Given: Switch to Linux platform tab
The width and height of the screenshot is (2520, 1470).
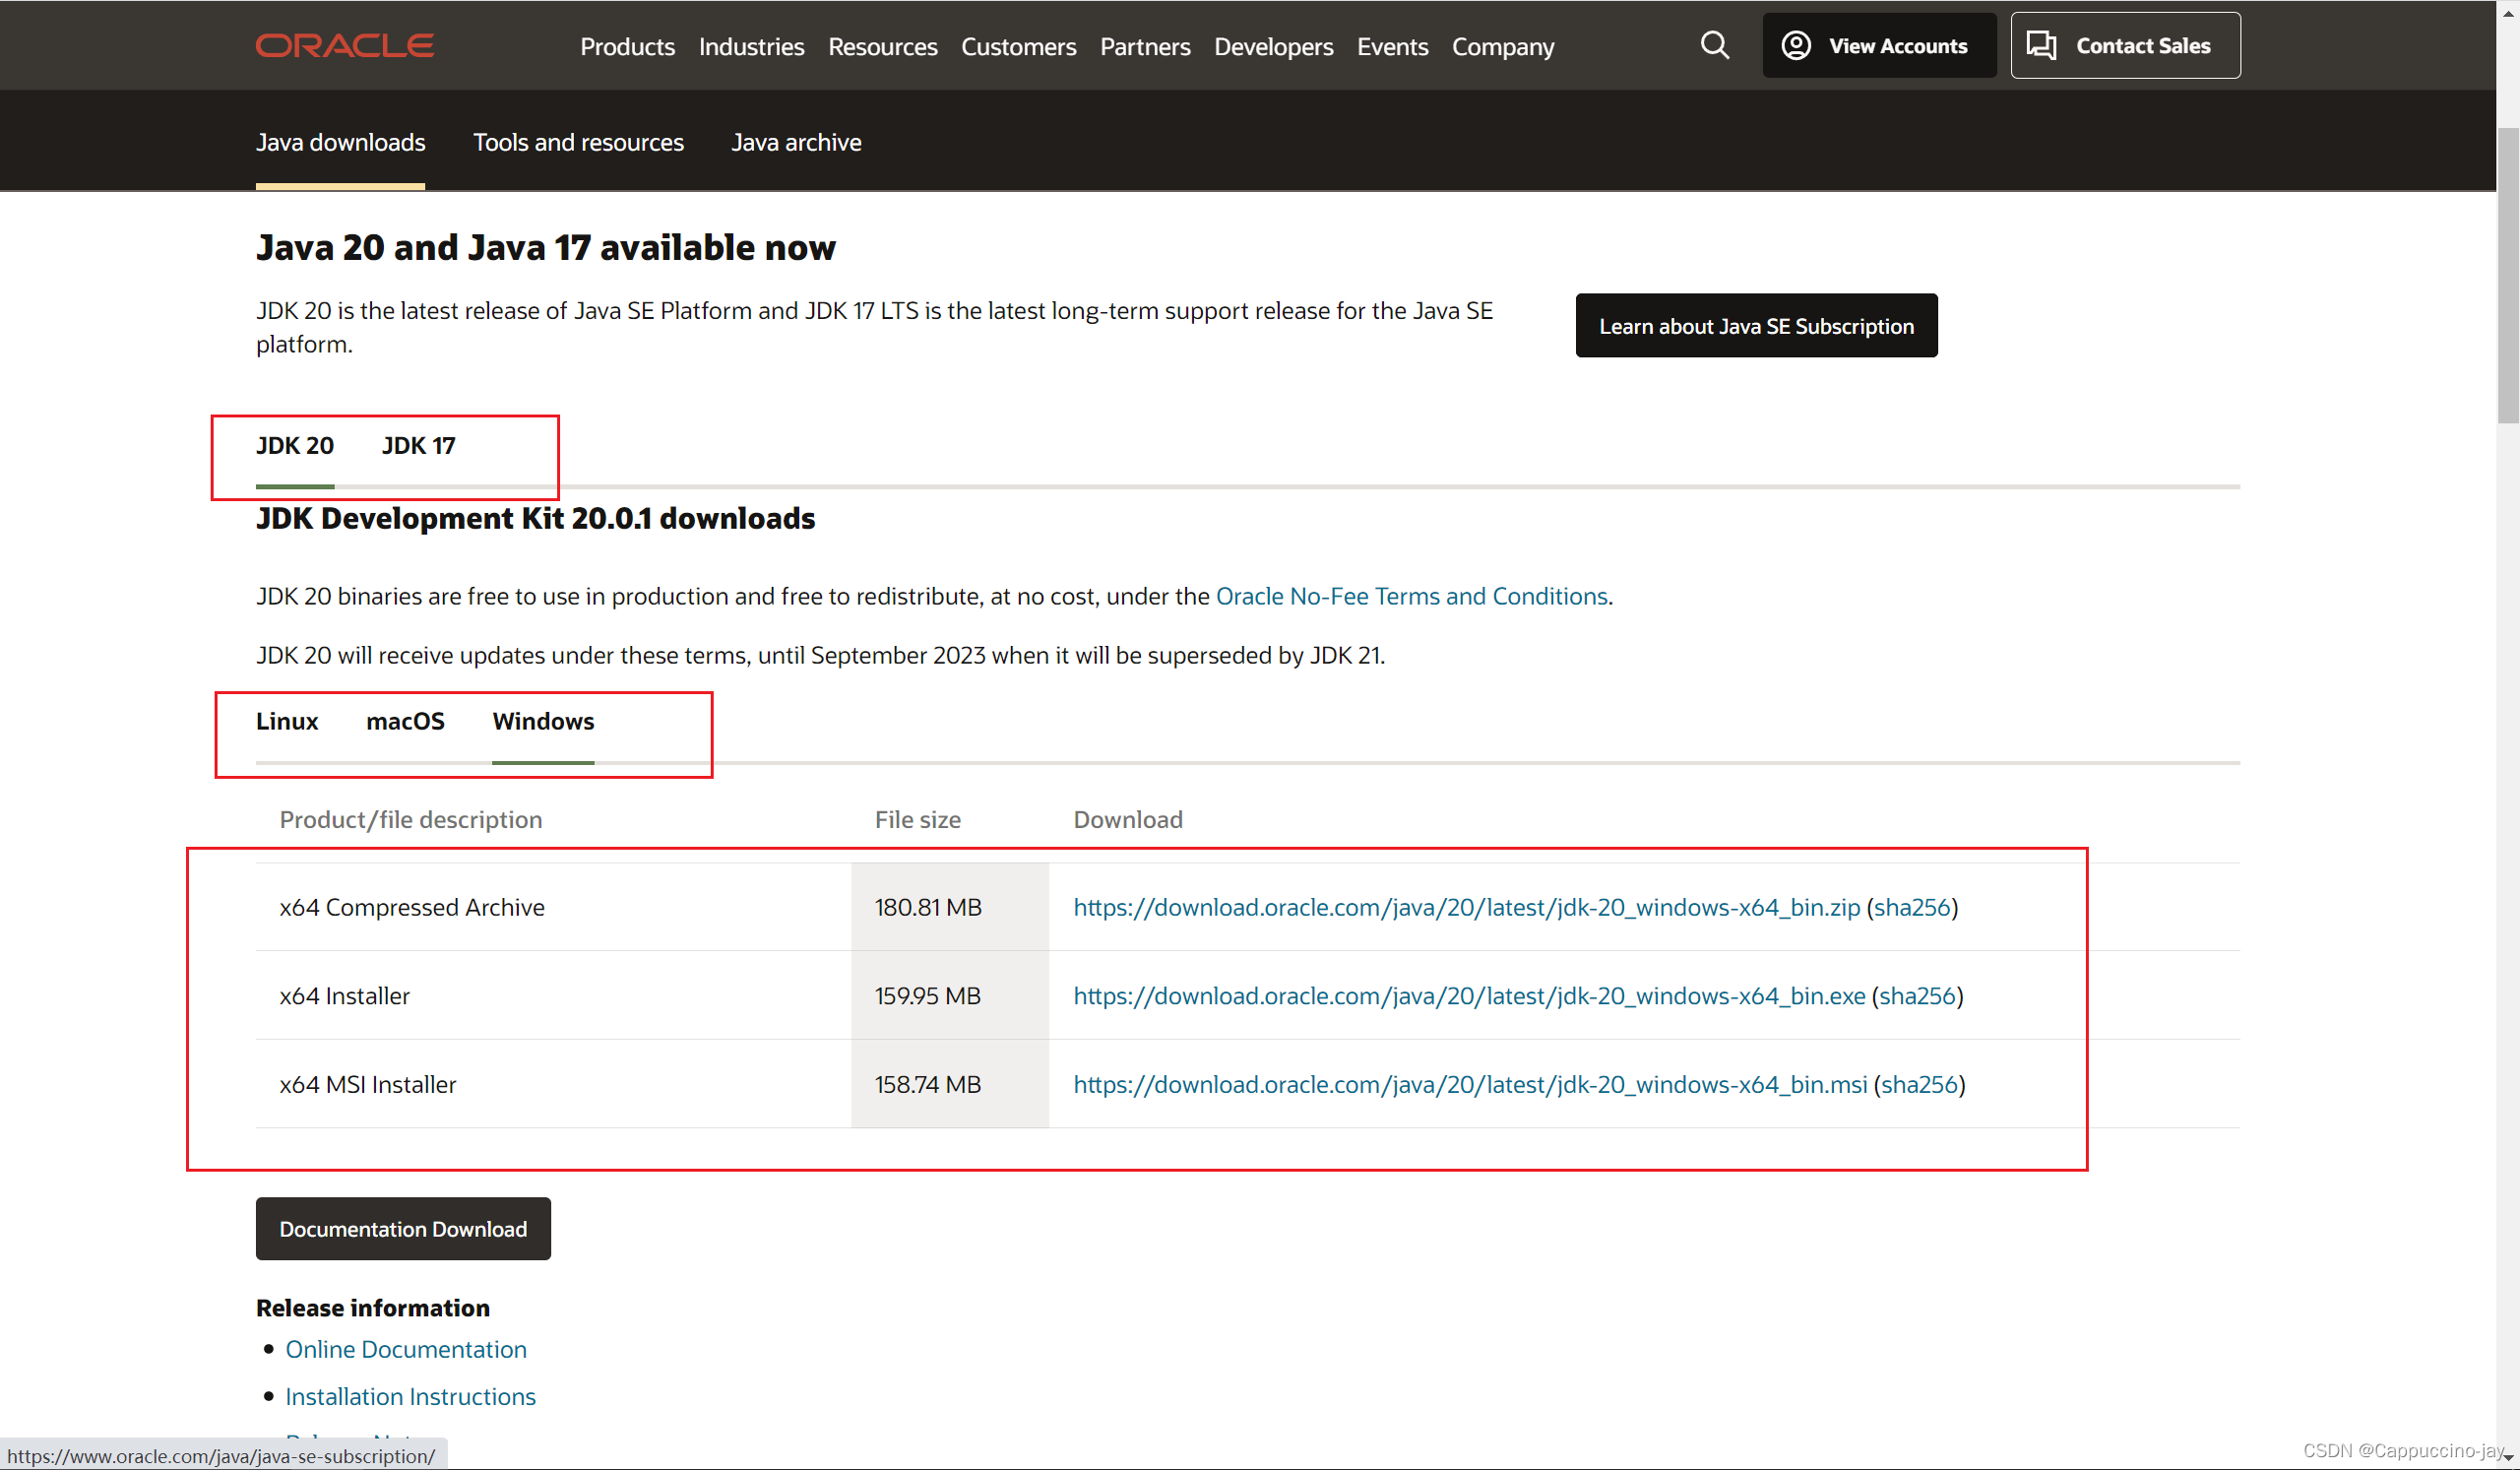Looking at the screenshot, I should (x=285, y=720).
